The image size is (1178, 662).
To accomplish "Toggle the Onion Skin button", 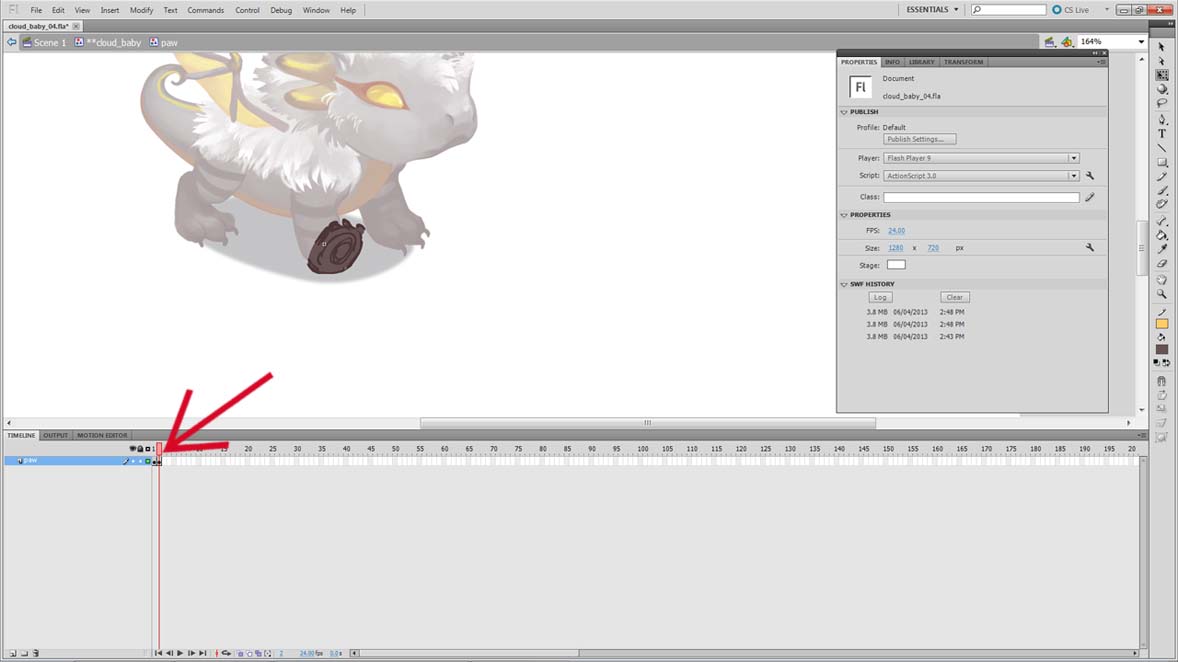I will (240, 654).
